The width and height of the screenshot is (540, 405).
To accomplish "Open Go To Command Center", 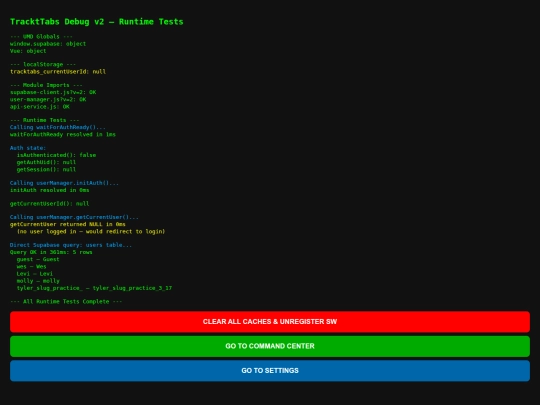I will [270, 346].
